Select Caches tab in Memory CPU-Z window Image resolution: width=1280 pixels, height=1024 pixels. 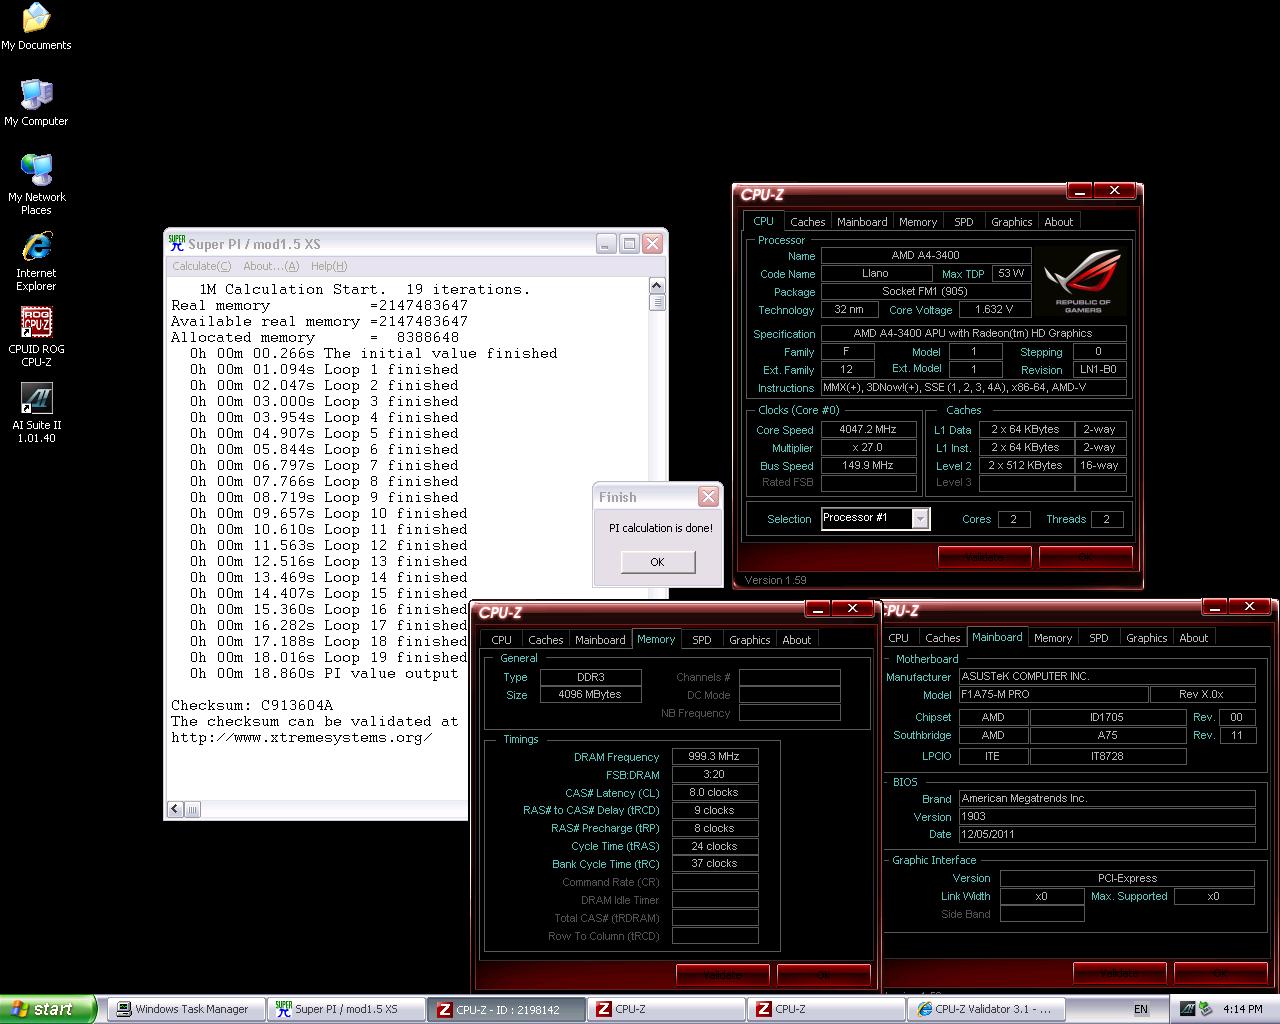pyautogui.click(x=545, y=640)
